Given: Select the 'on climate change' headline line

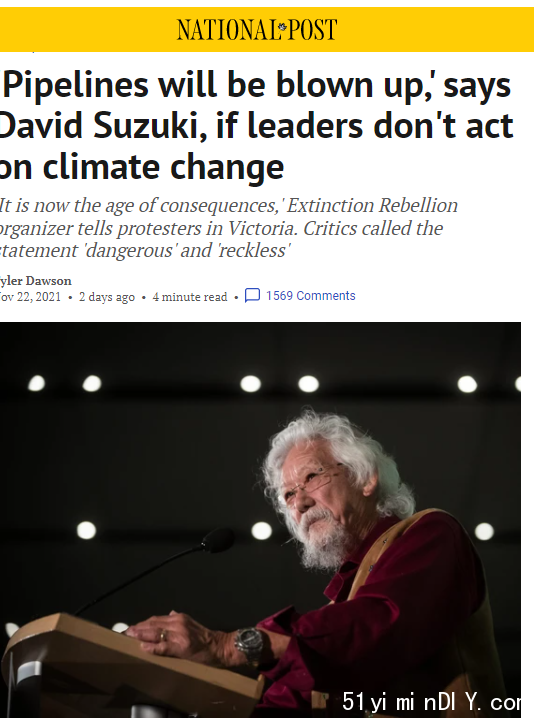Looking at the screenshot, I should point(142,167).
